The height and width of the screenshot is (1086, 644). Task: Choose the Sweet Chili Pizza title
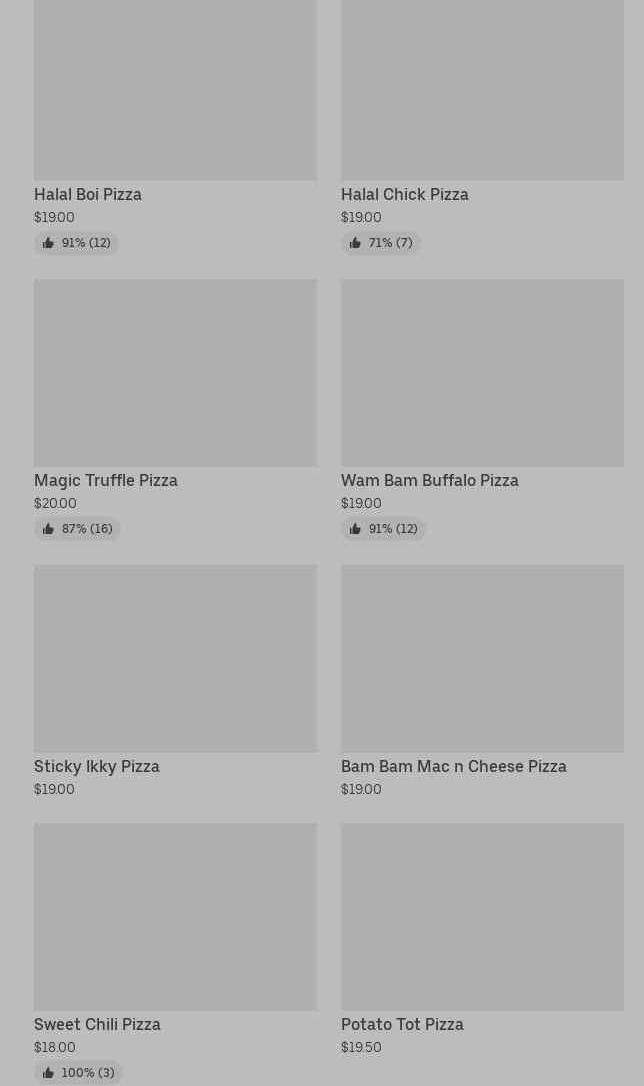pos(97,1024)
